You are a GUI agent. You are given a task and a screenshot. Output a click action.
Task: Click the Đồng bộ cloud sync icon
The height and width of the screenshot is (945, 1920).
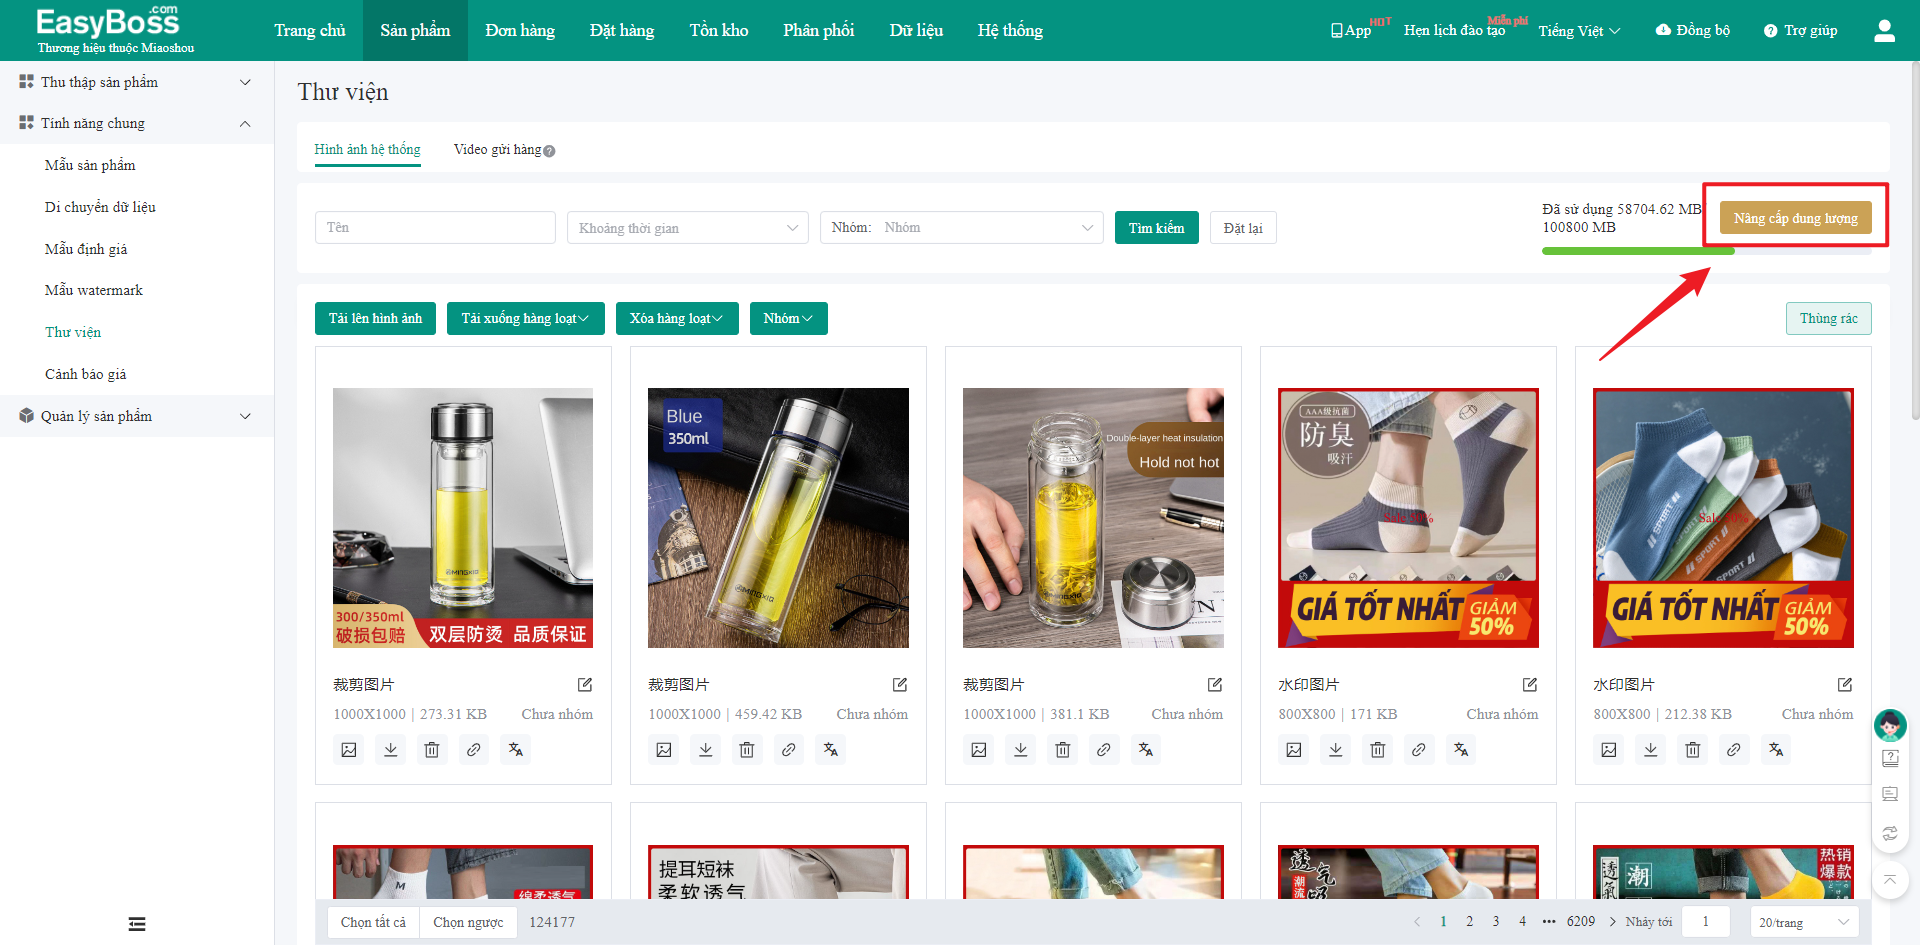1663,30
